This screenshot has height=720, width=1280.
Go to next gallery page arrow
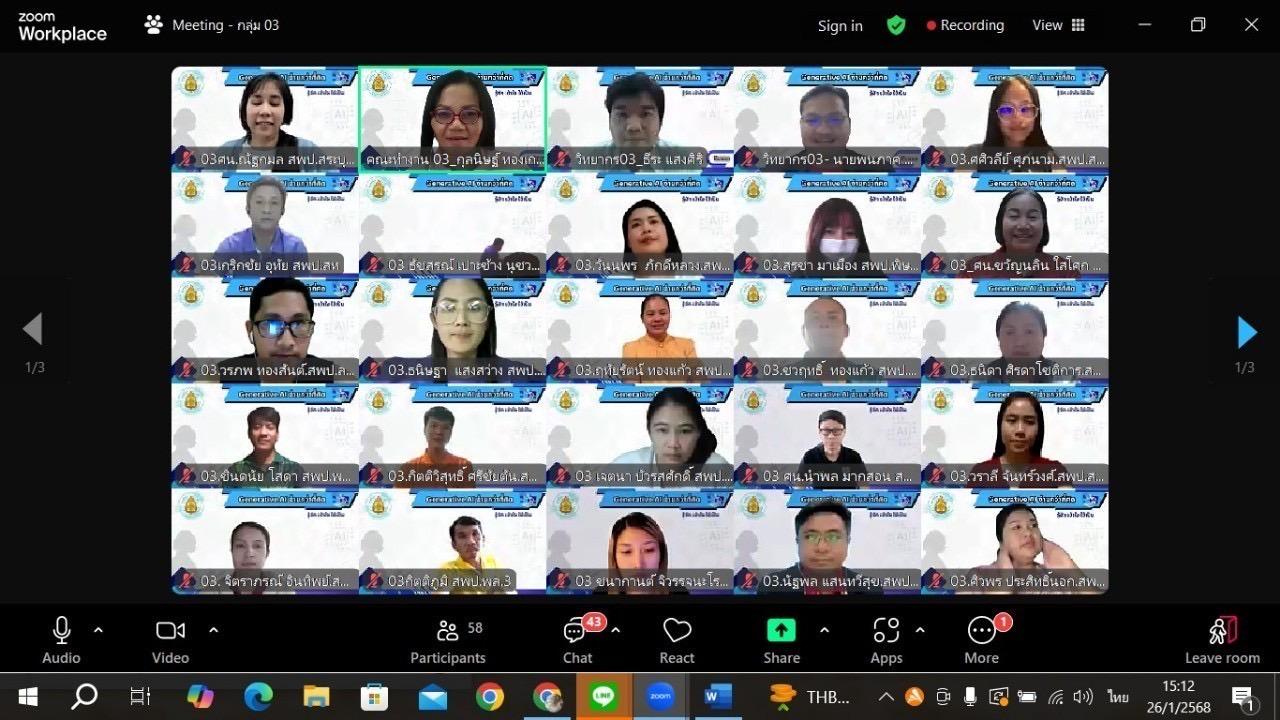pyautogui.click(x=1246, y=331)
